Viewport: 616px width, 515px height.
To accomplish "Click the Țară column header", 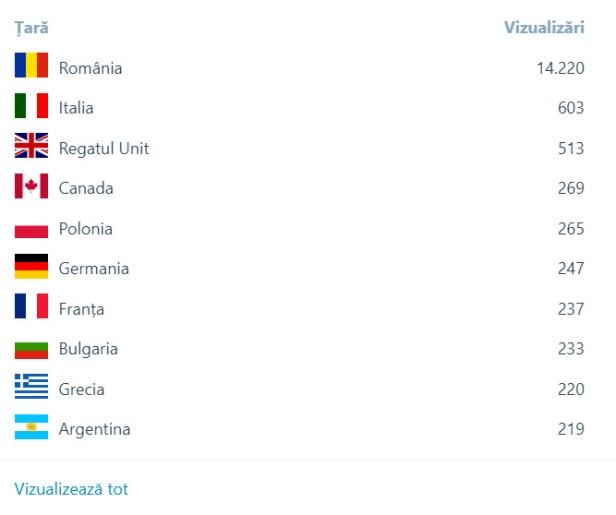I will pyautogui.click(x=31, y=28).
